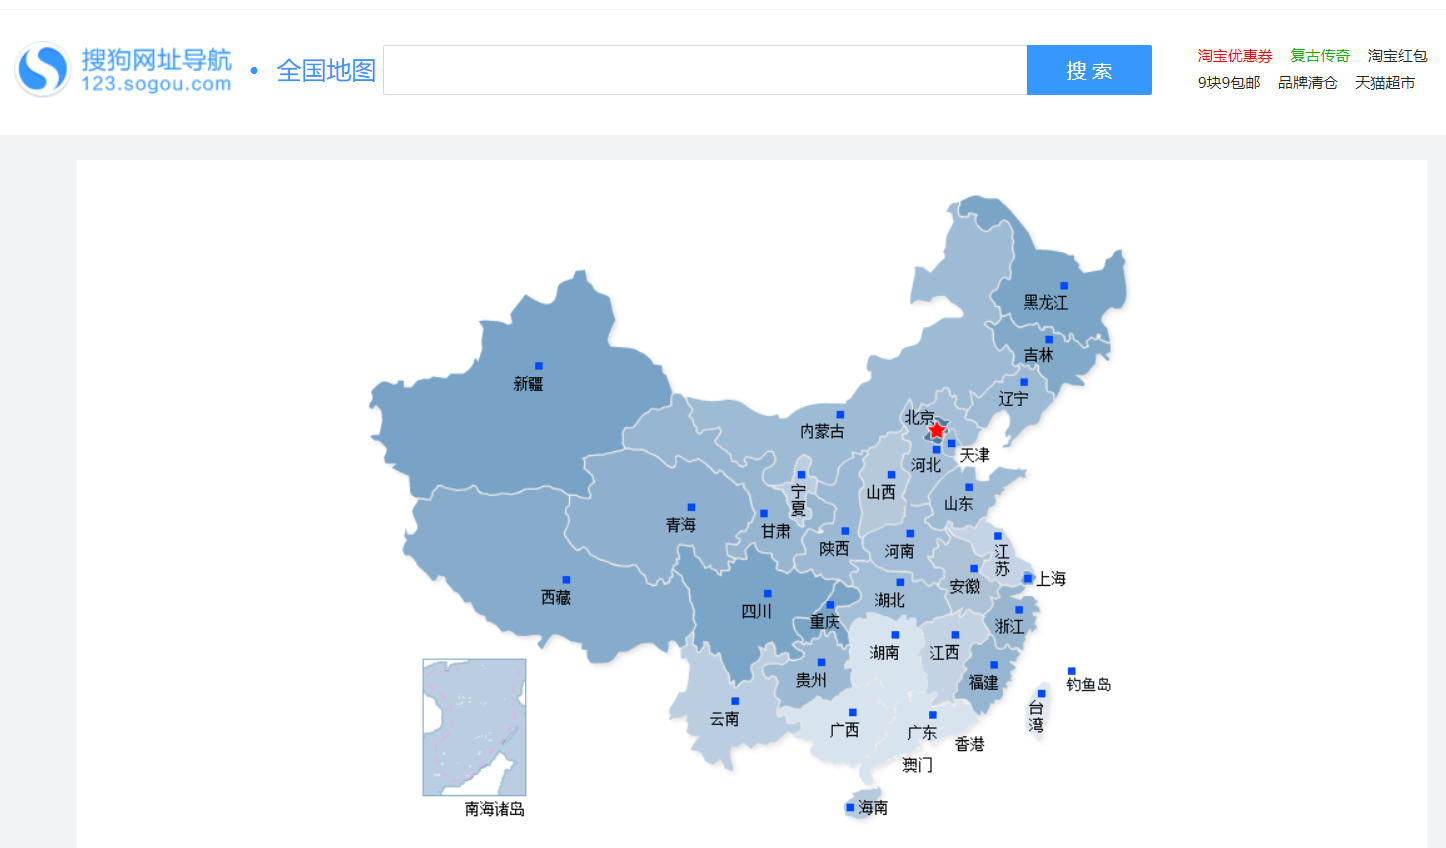Click the blue marker dot above 钓鱼岛
1446x848 pixels.
[1071, 671]
